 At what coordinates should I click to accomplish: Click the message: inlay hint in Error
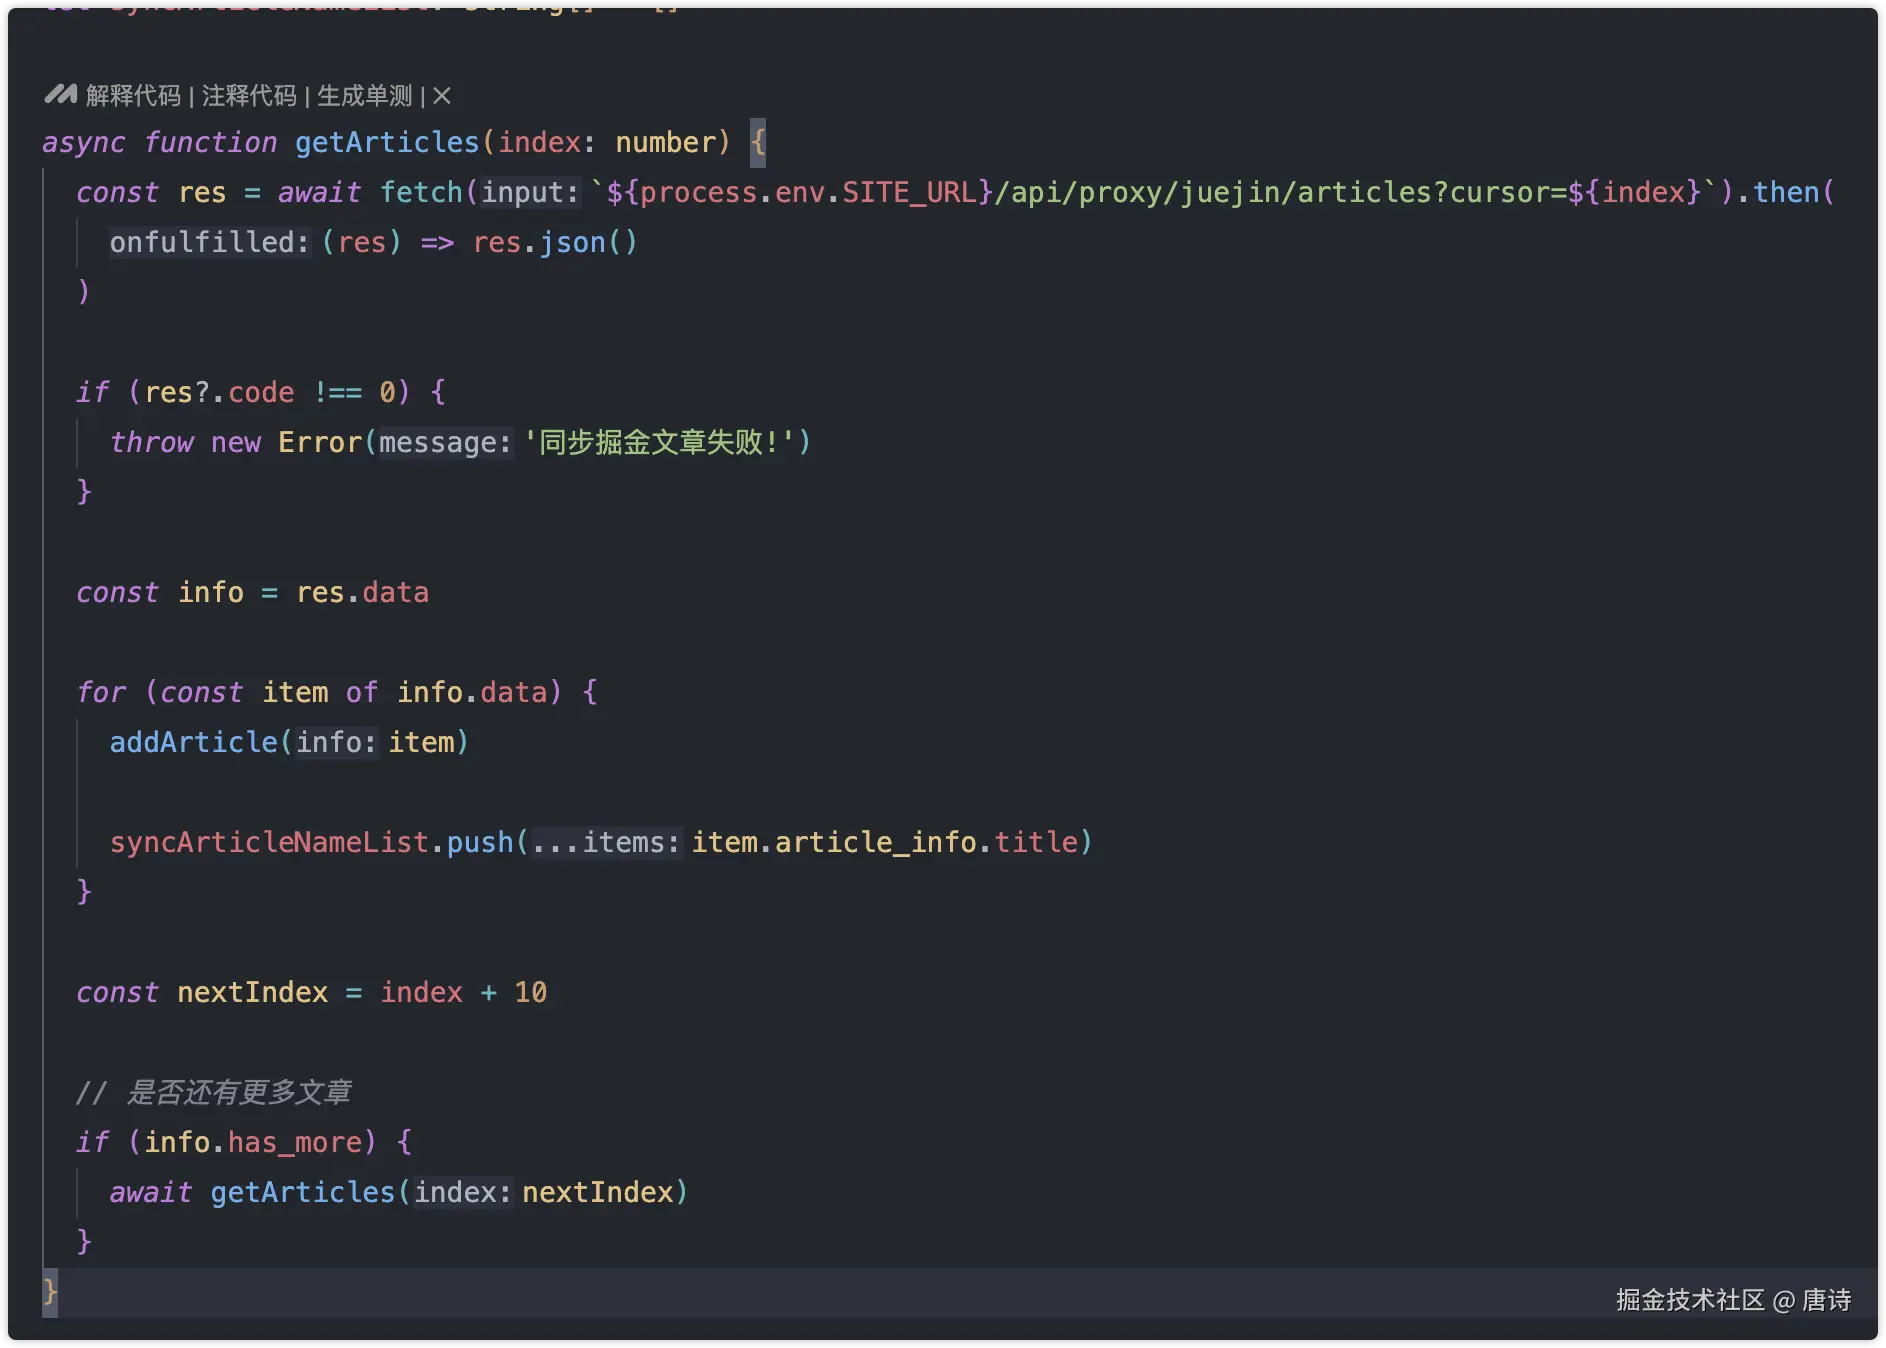coord(445,442)
